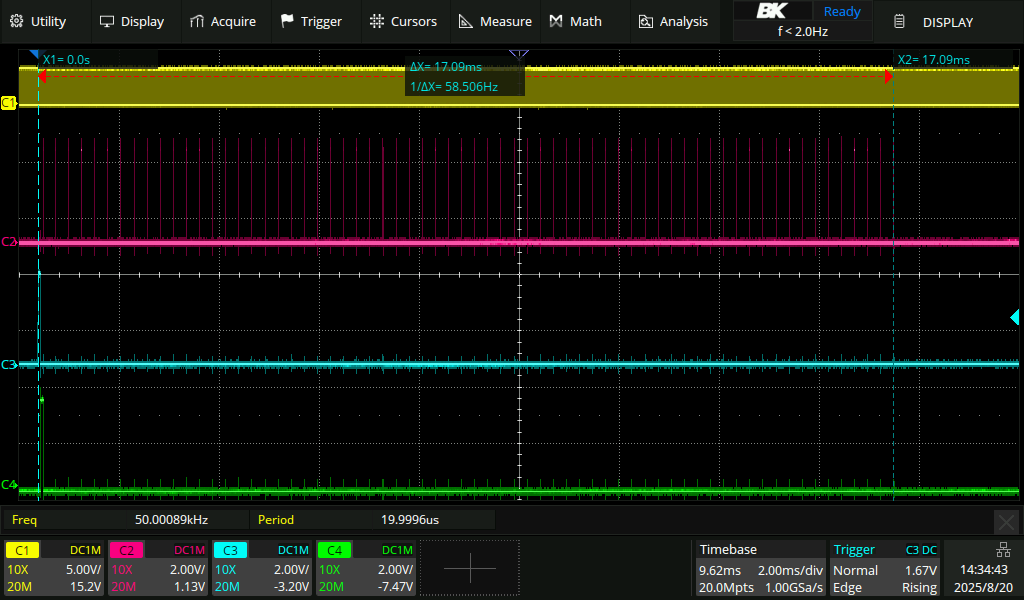The height and width of the screenshot is (600, 1024).
Task: Click the Trigger flag icon
Action: (x=287, y=22)
